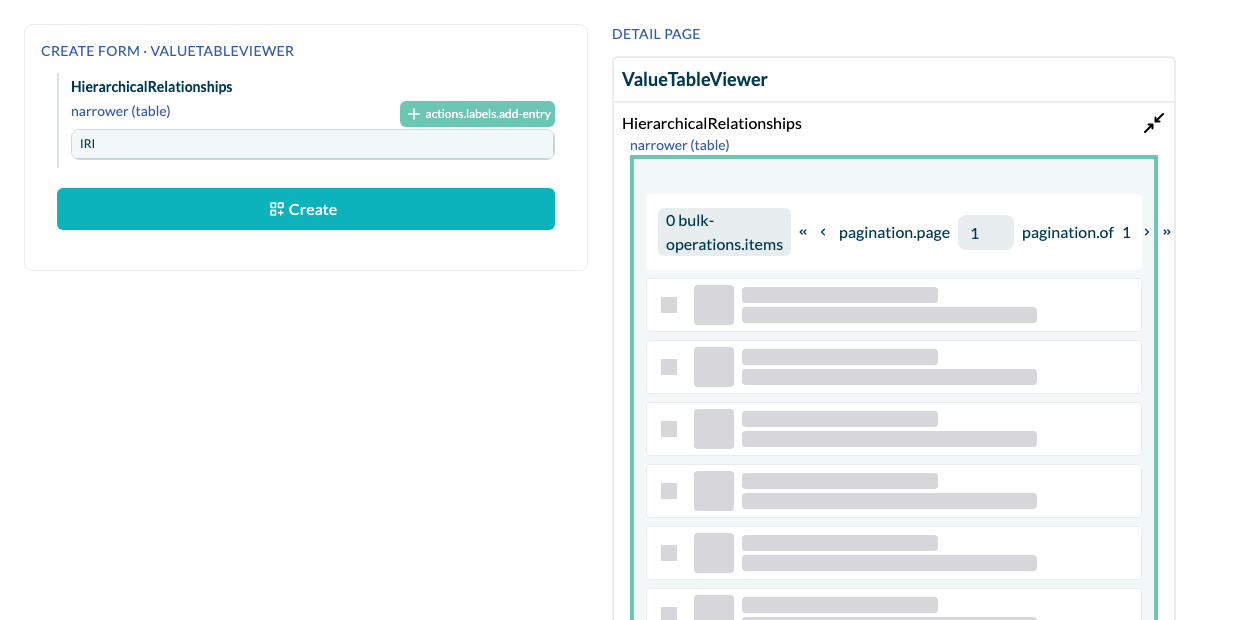
Task: Click the 'CREATE FORM · VALUETABLEVIEWER' heading
Action: tap(167, 50)
